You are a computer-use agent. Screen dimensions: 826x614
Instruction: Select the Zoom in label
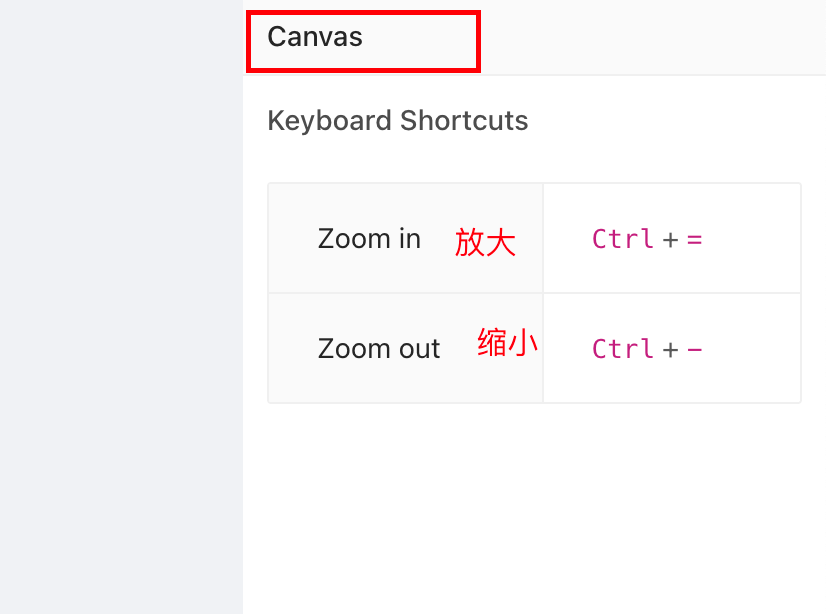coord(369,239)
